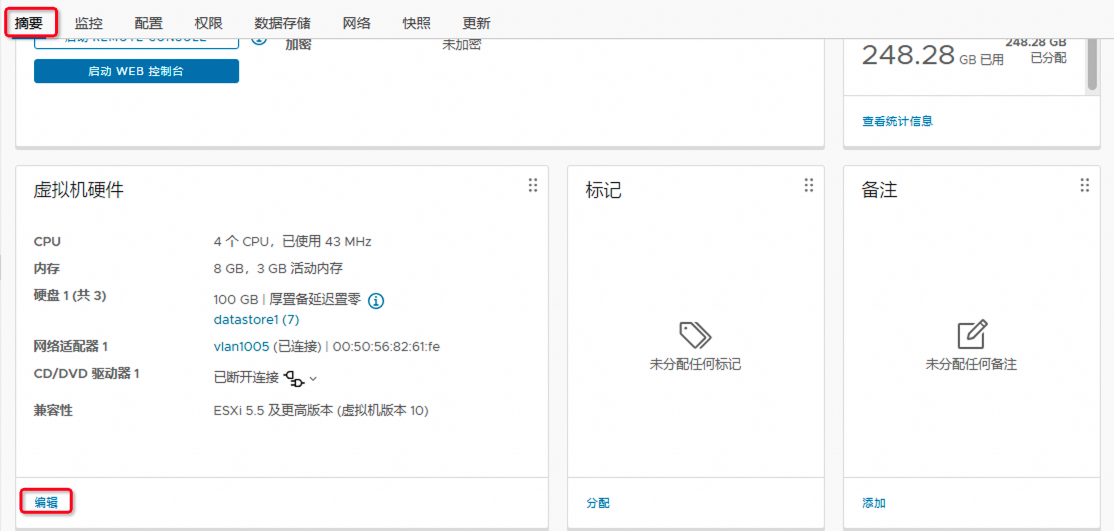The width and height of the screenshot is (1114, 531).
Task: Click the 已断开连接 status text
Action: point(246,378)
